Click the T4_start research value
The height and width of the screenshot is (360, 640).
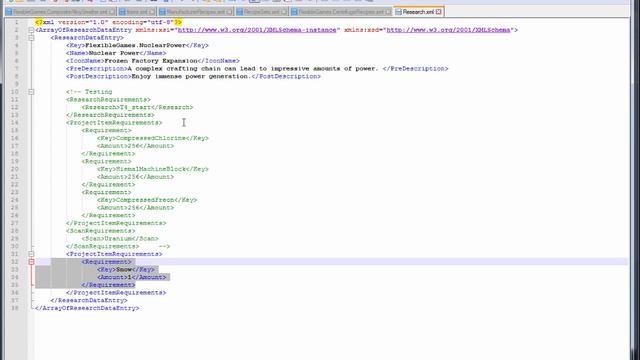136,107
